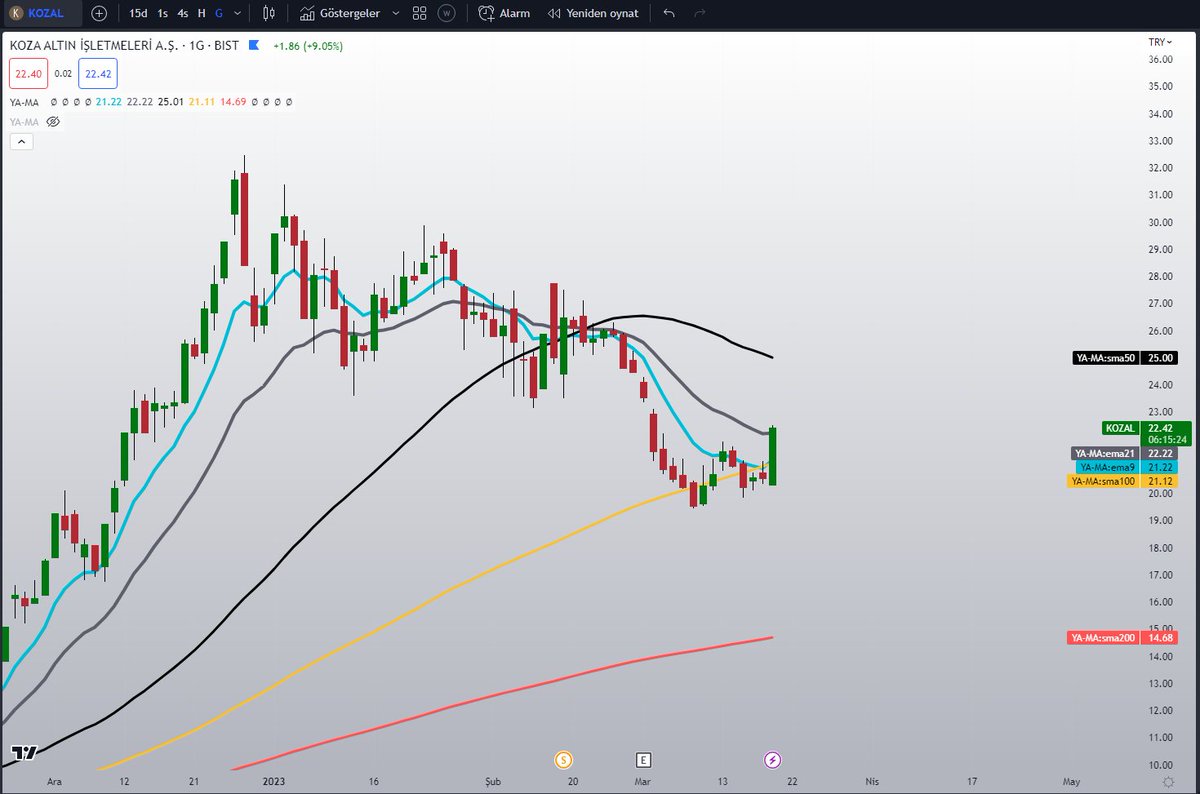Open the Göstergeler indicators menu

click(x=340, y=14)
